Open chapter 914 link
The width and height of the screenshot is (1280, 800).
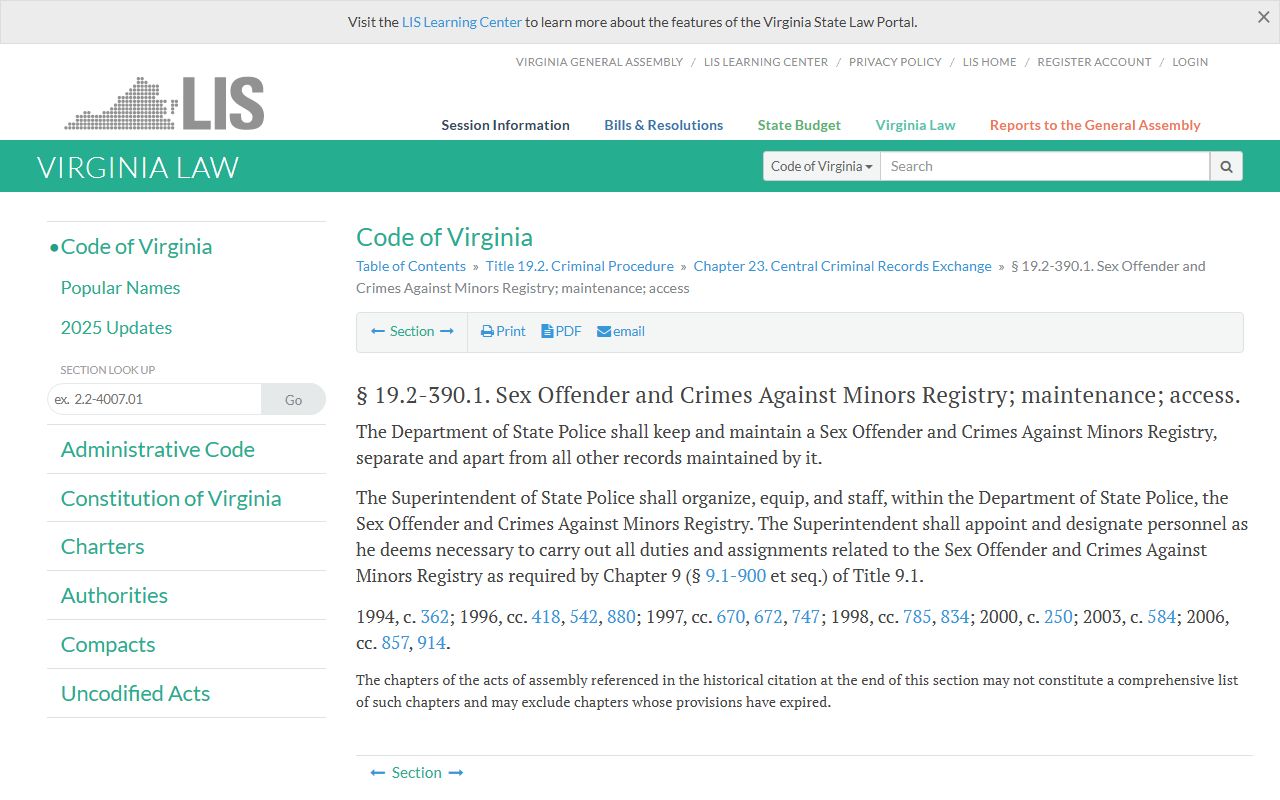point(432,642)
